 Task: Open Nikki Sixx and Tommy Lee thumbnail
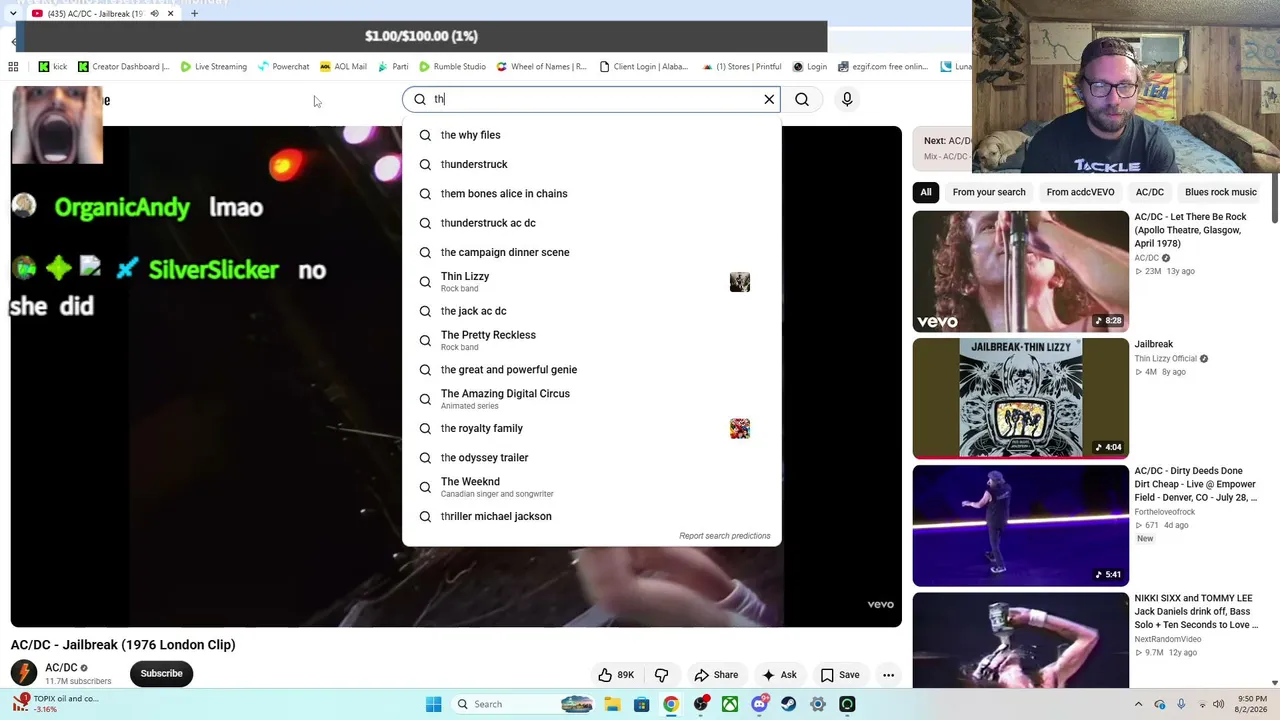click(x=1020, y=640)
